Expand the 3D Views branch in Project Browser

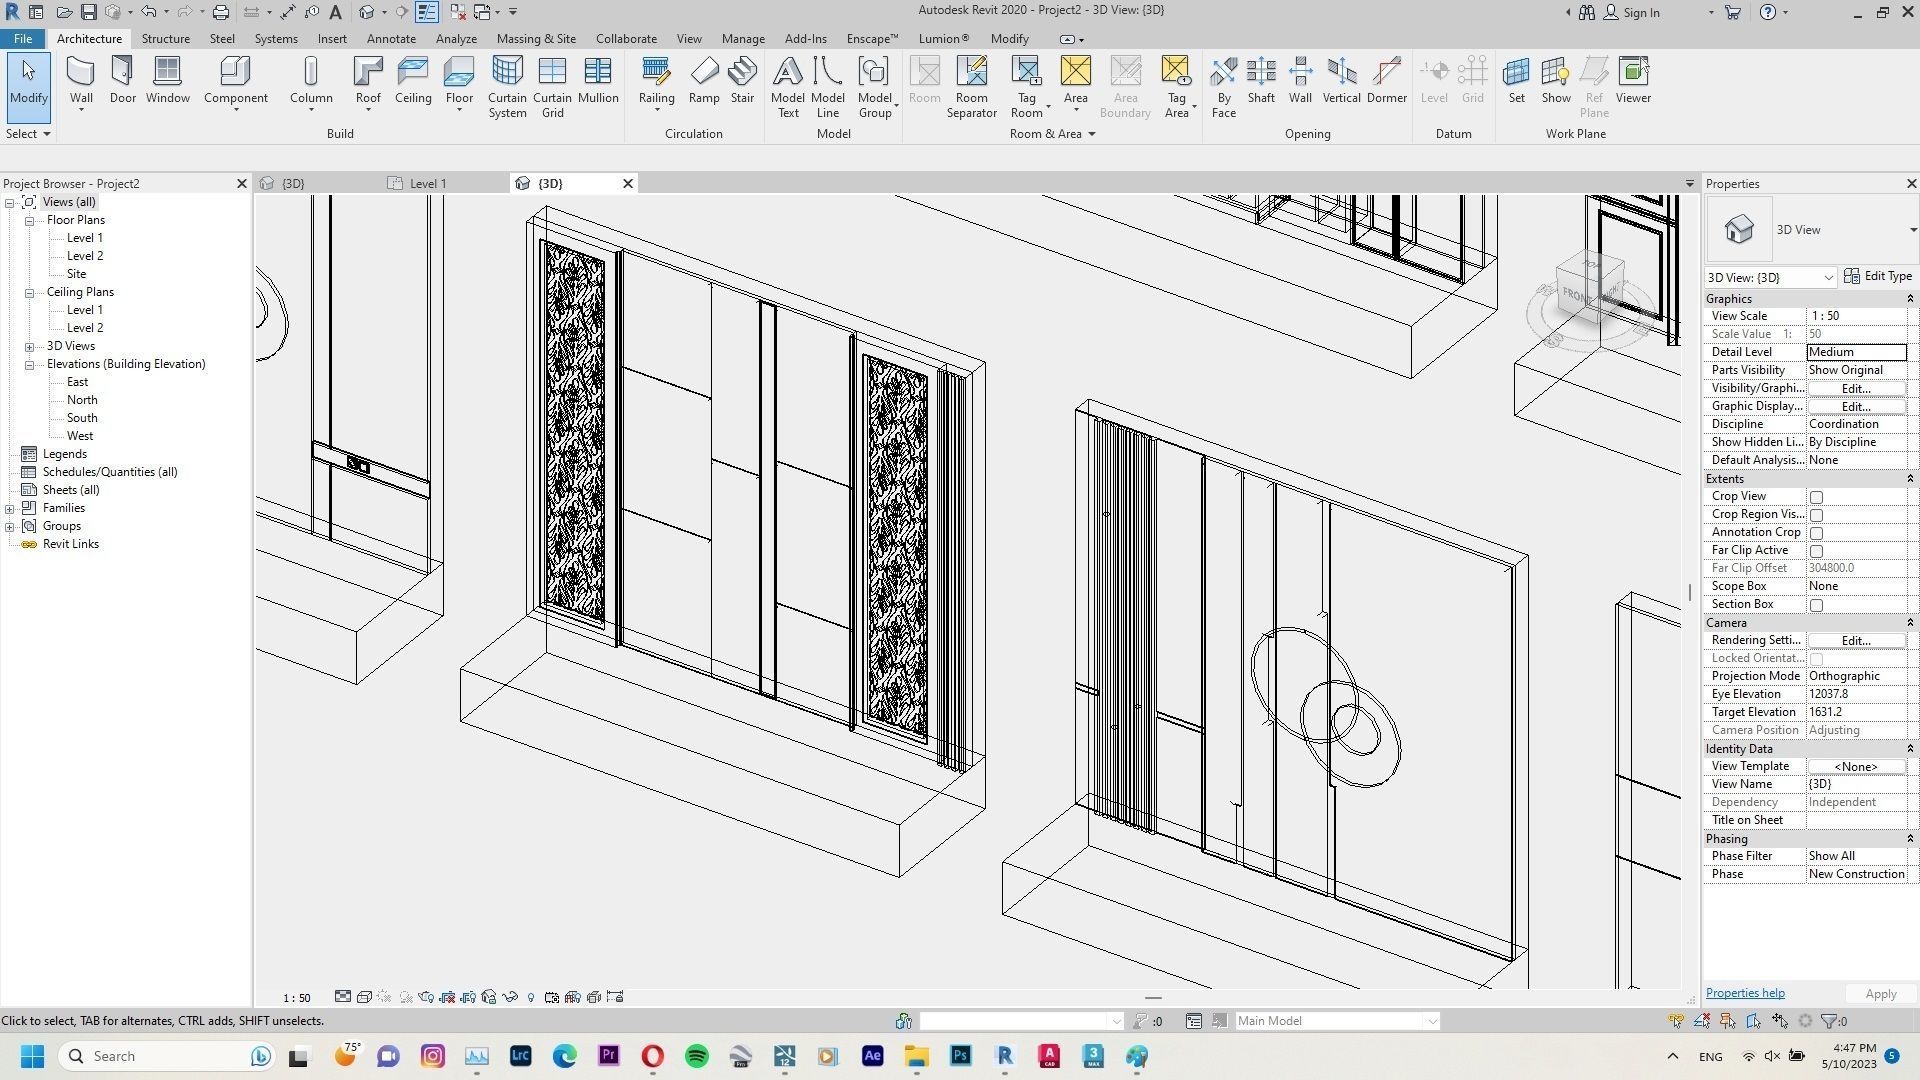[x=29, y=345]
